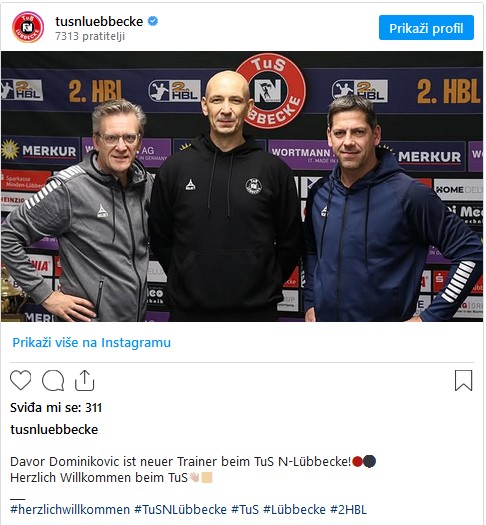The image size is (486, 525).
Task: Click the 7313 pratitelji follower count
Action: [90, 36]
